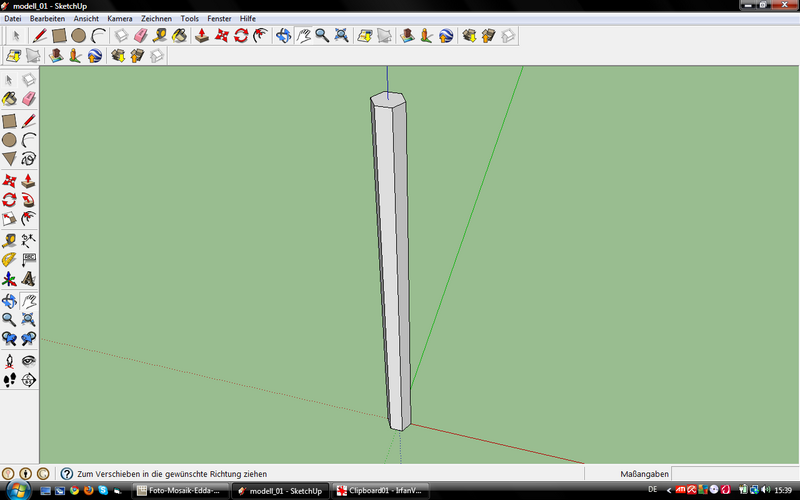800x500 pixels.
Task: Open the Fenster menu
Action: click(x=219, y=19)
